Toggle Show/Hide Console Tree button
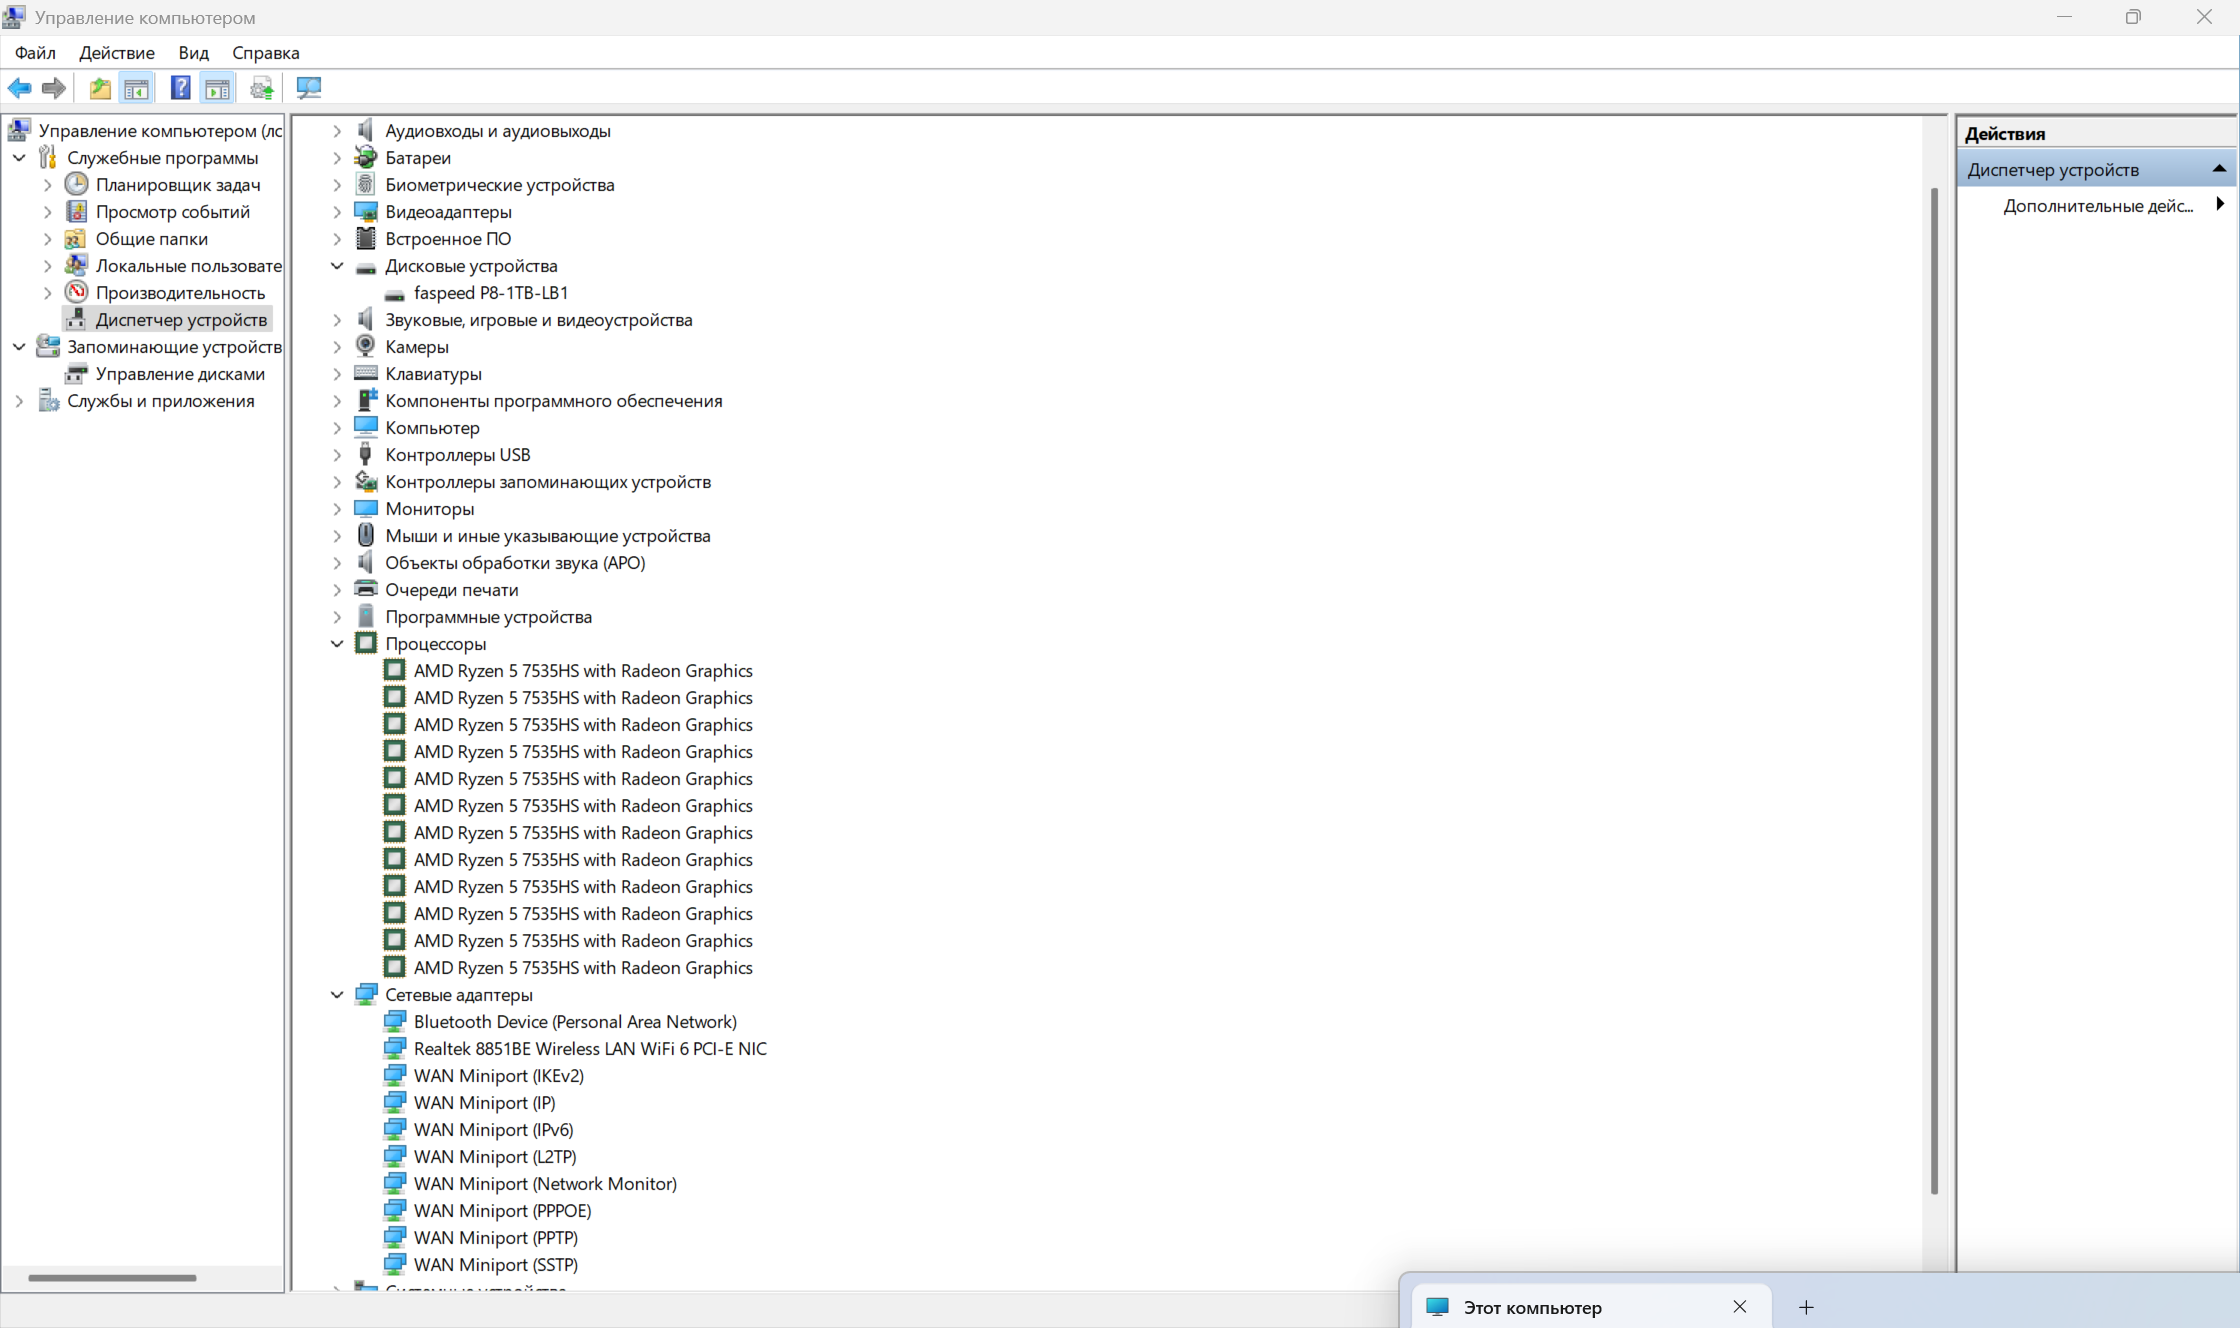The width and height of the screenshot is (2240, 1328). click(136, 88)
